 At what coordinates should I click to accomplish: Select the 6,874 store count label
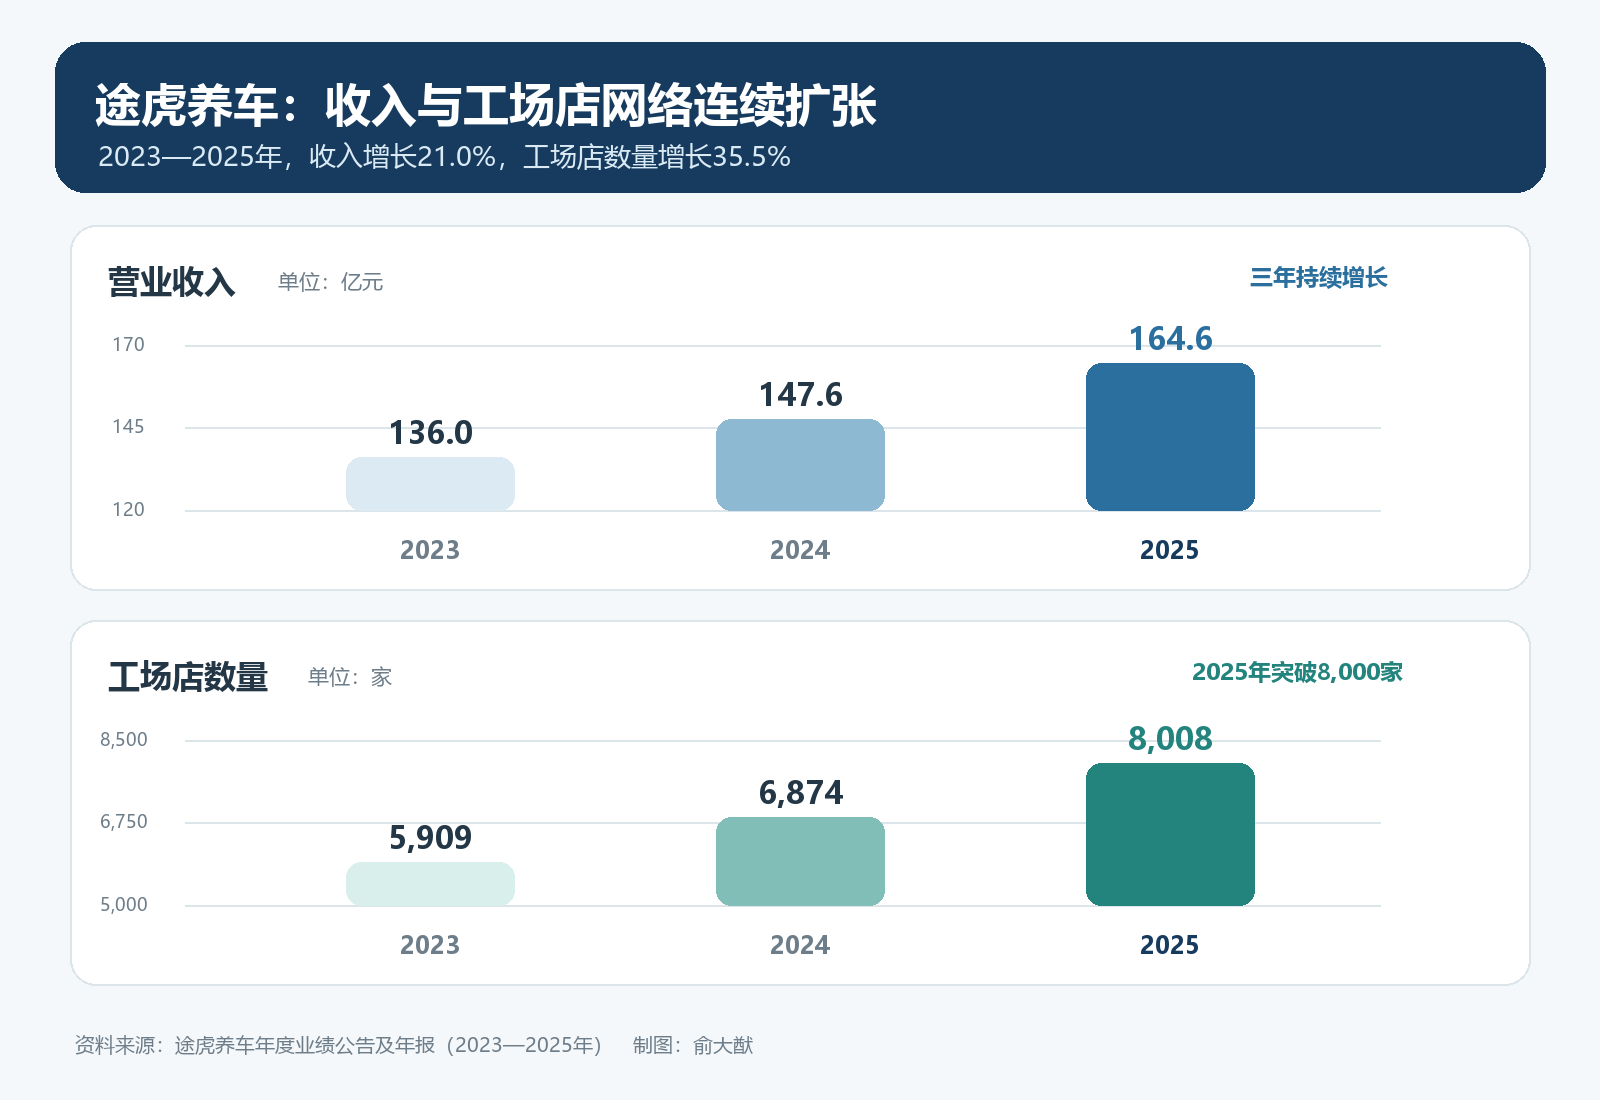[801, 793]
